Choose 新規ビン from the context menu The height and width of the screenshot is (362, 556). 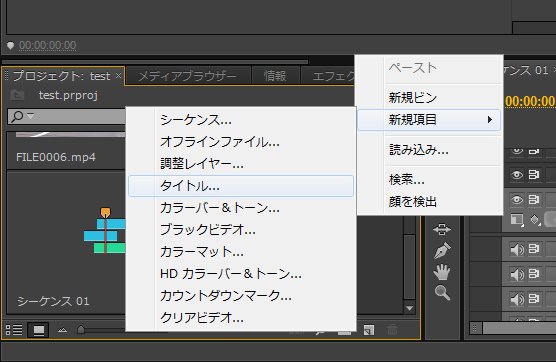430,98
